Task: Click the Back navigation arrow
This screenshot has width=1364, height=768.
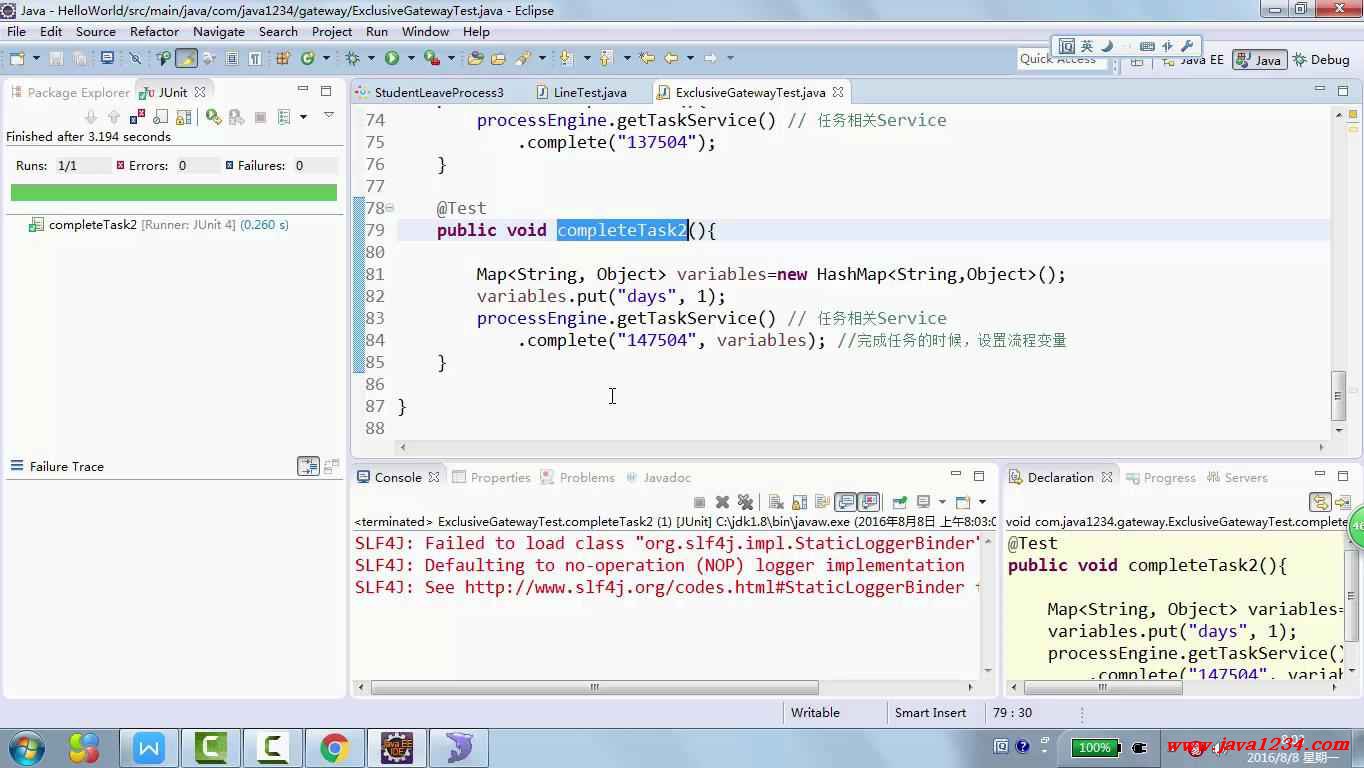Action: coord(671,59)
